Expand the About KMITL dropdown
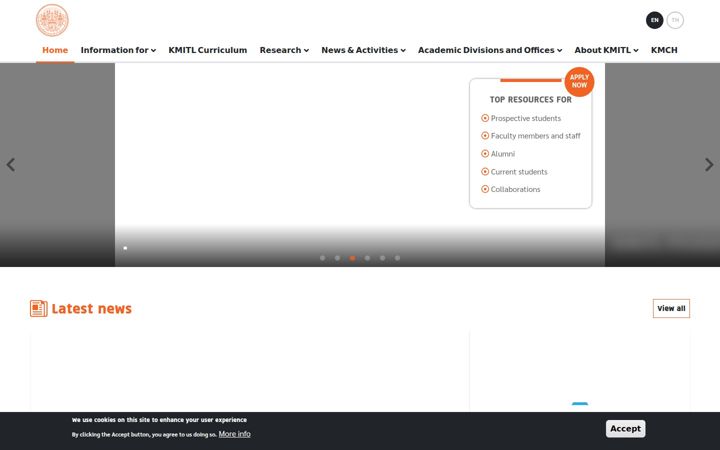The height and width of the screenshot is (450, 720). click(606, 50)
